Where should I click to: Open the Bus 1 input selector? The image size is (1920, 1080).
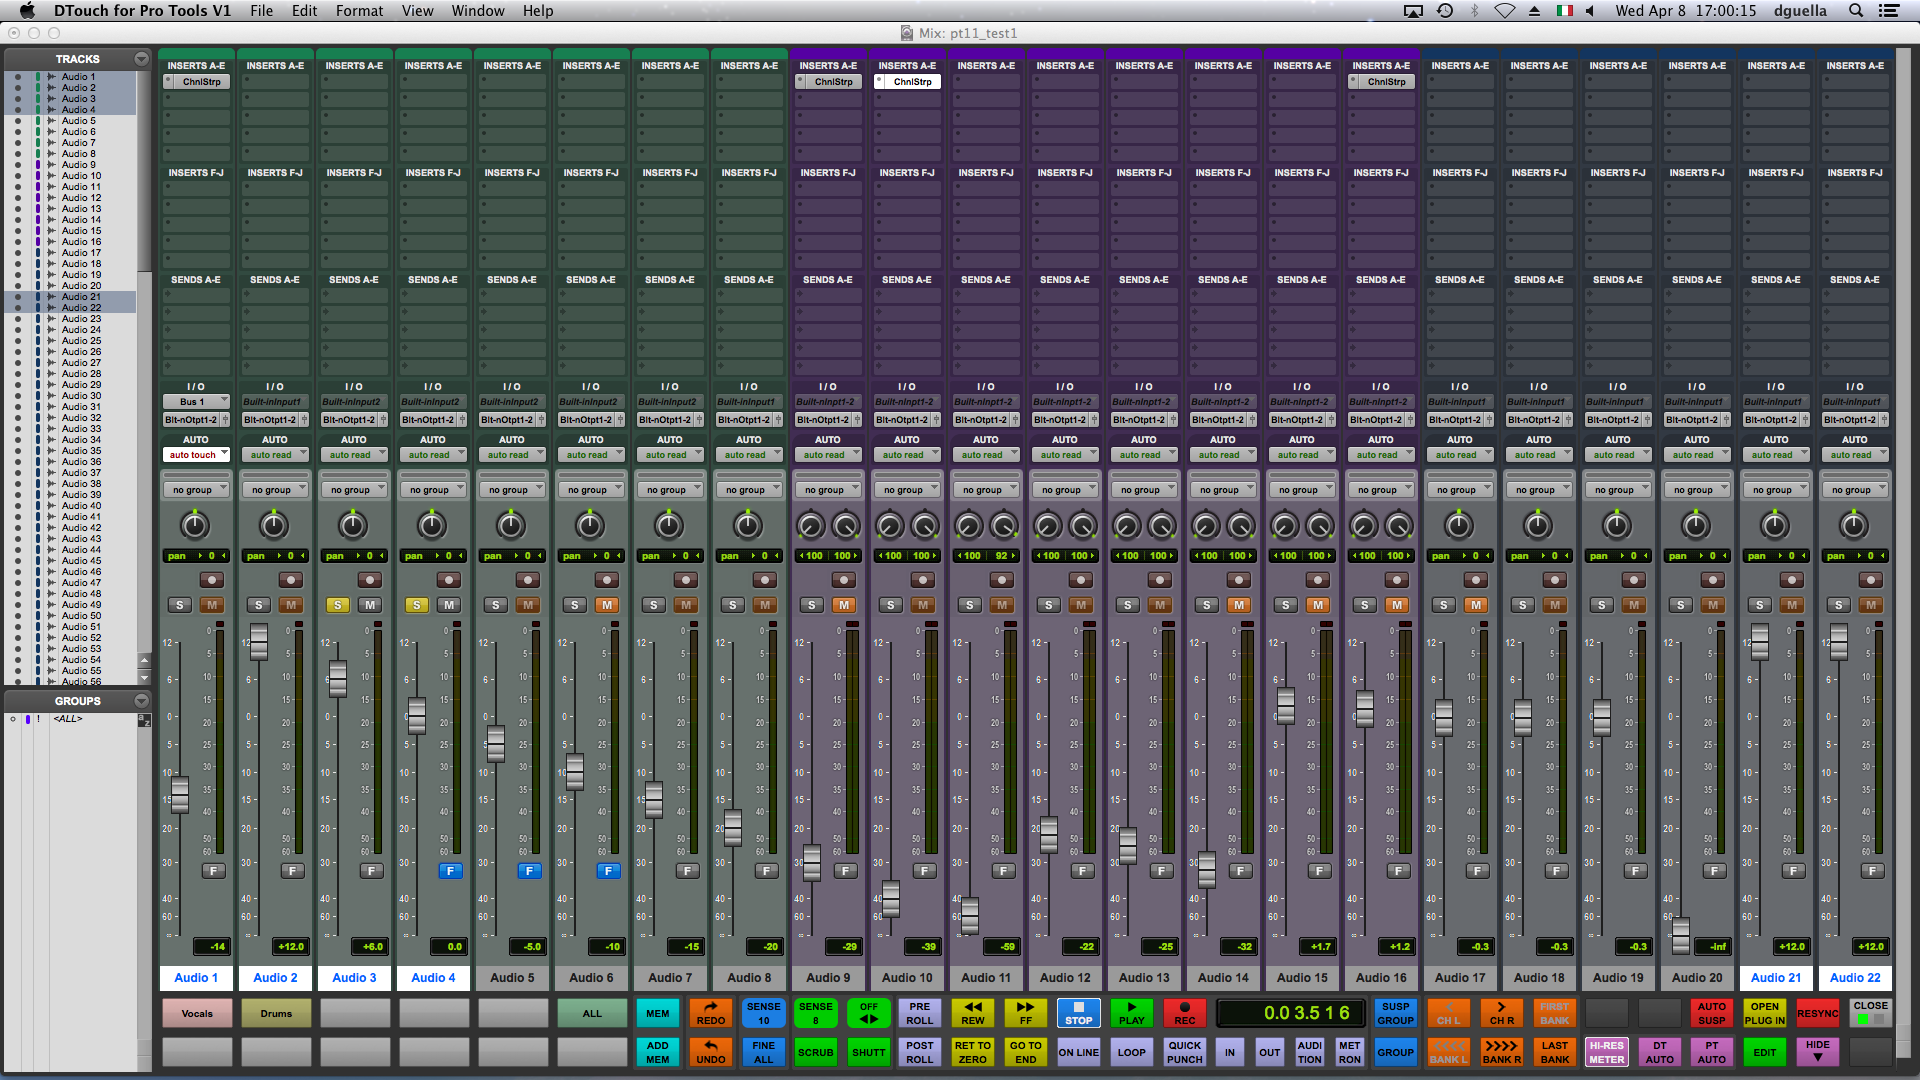[196, 402]
